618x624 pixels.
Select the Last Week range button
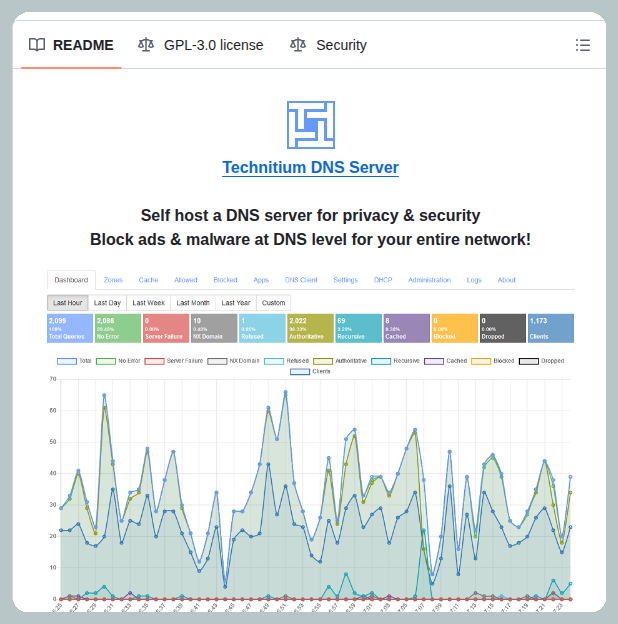pos(148,303)
